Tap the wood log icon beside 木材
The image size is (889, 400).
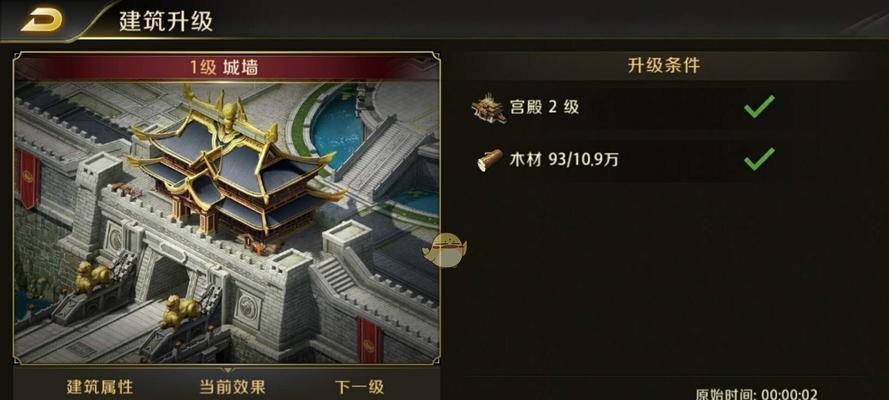(489, 160)
